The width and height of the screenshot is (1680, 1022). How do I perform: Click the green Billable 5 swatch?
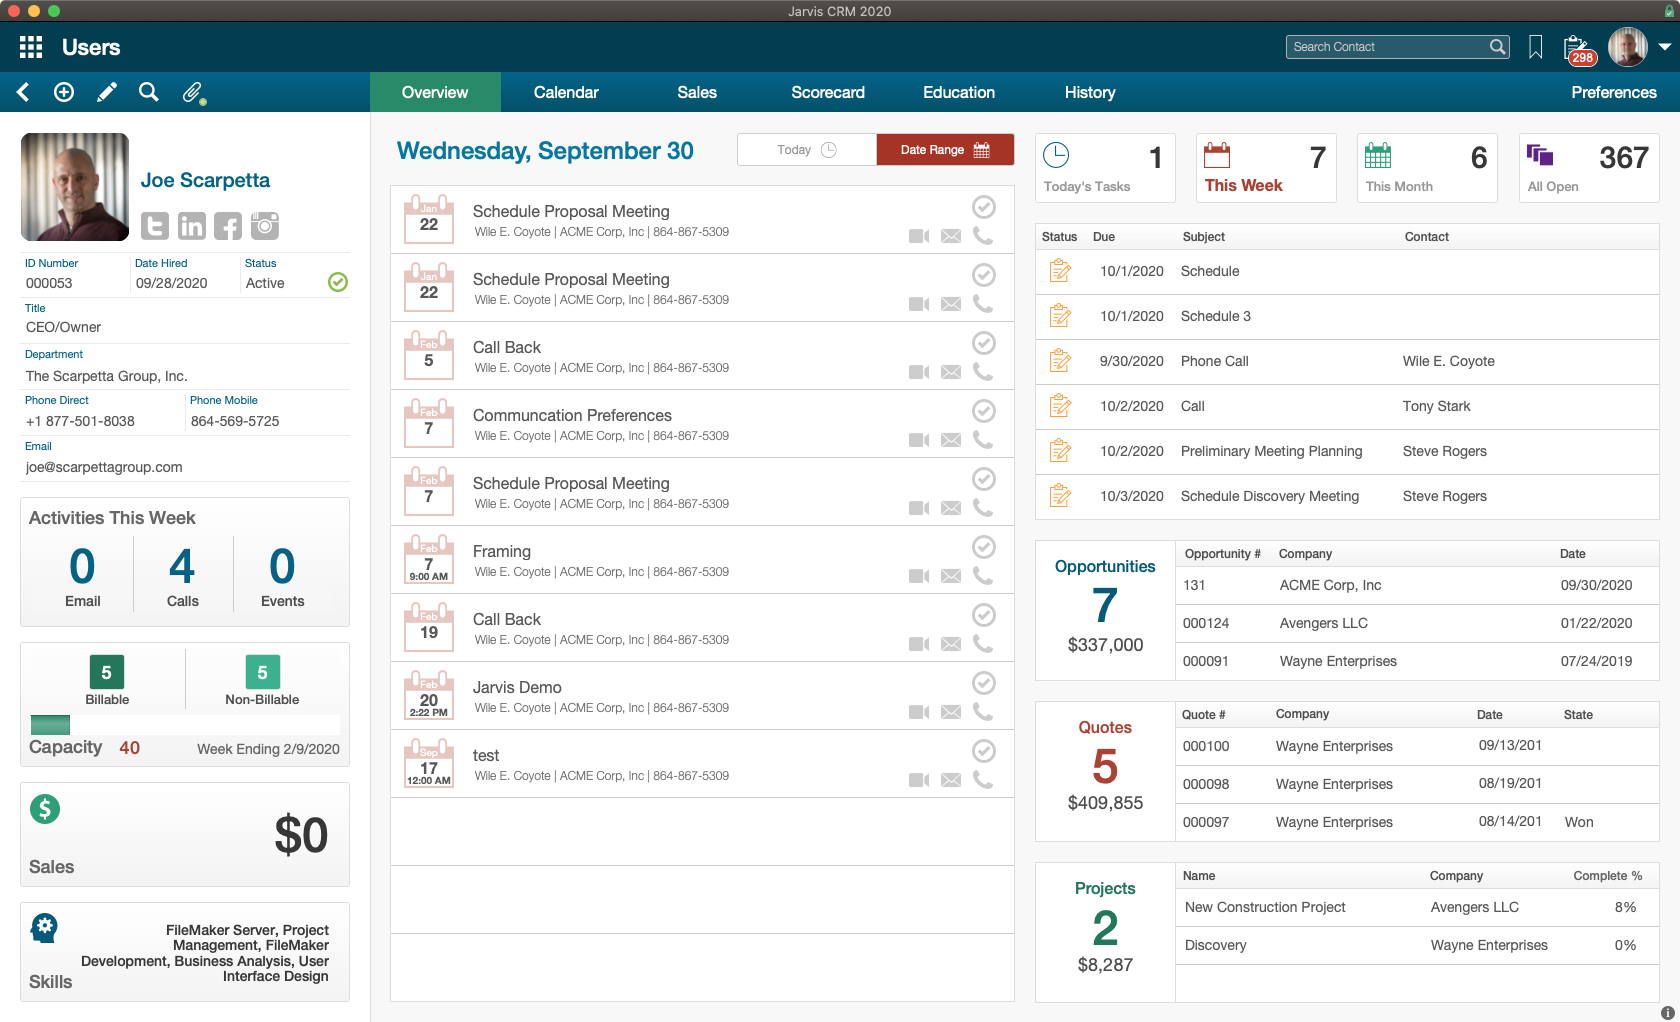pyautogui.click(x=107, y=672)
